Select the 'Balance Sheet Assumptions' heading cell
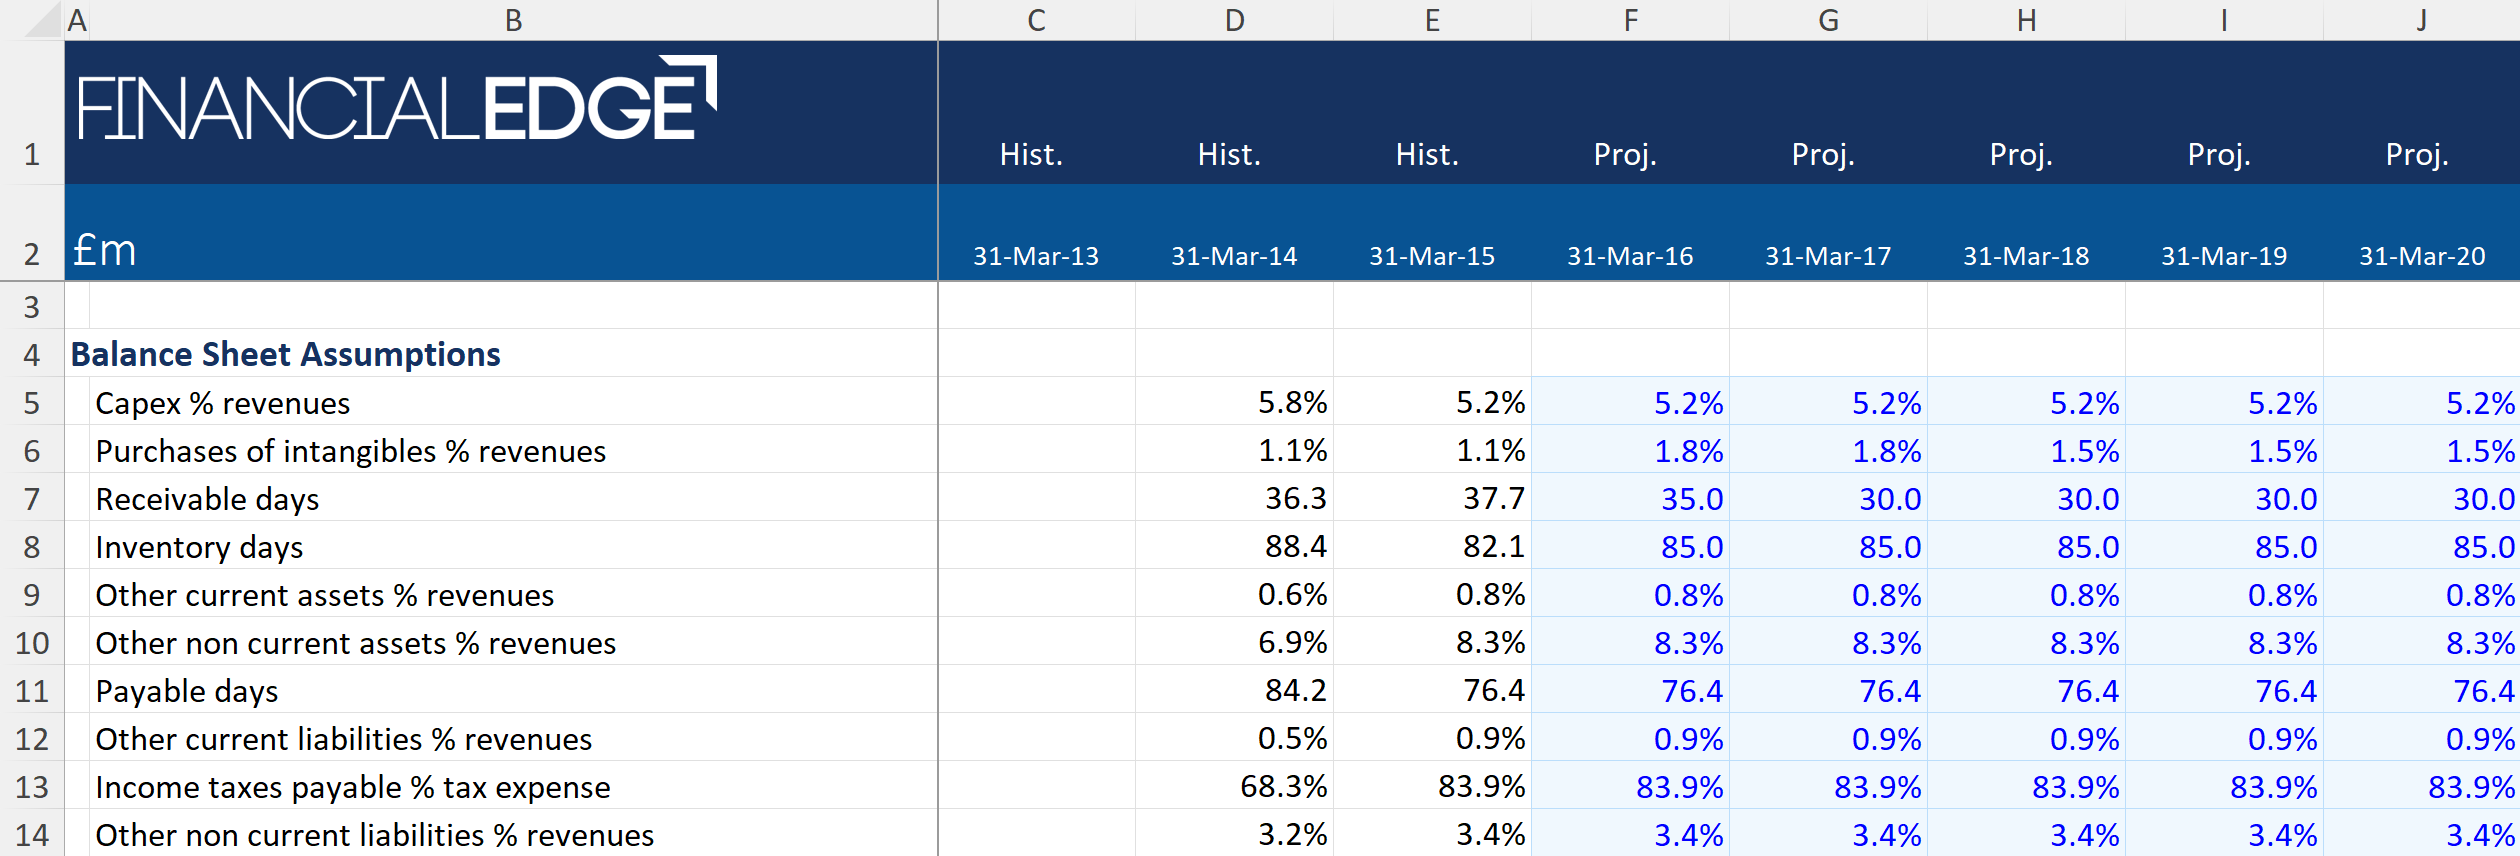The image size is (2520, 856). coord(285,354)
